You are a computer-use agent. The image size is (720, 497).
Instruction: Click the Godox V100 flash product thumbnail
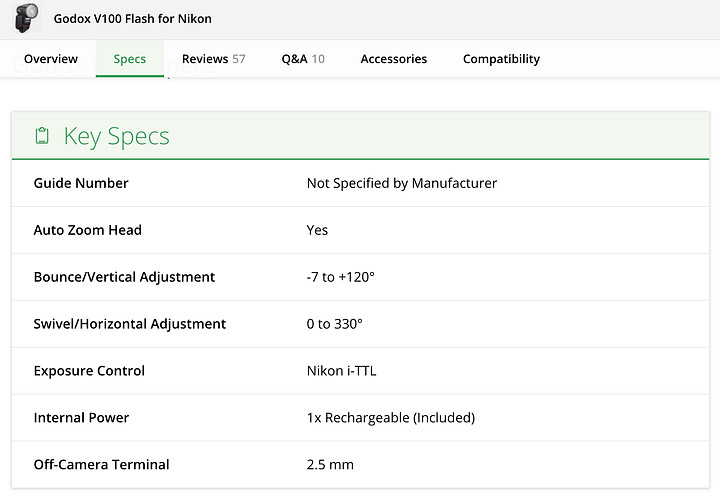coord(27,18)
